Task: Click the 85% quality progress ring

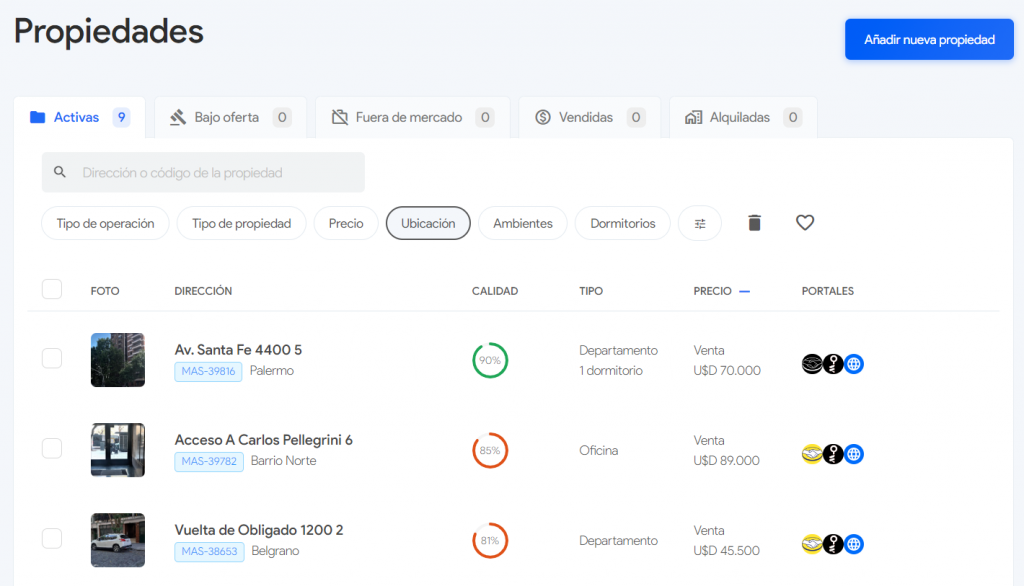Action: click(x=490, y=450)
